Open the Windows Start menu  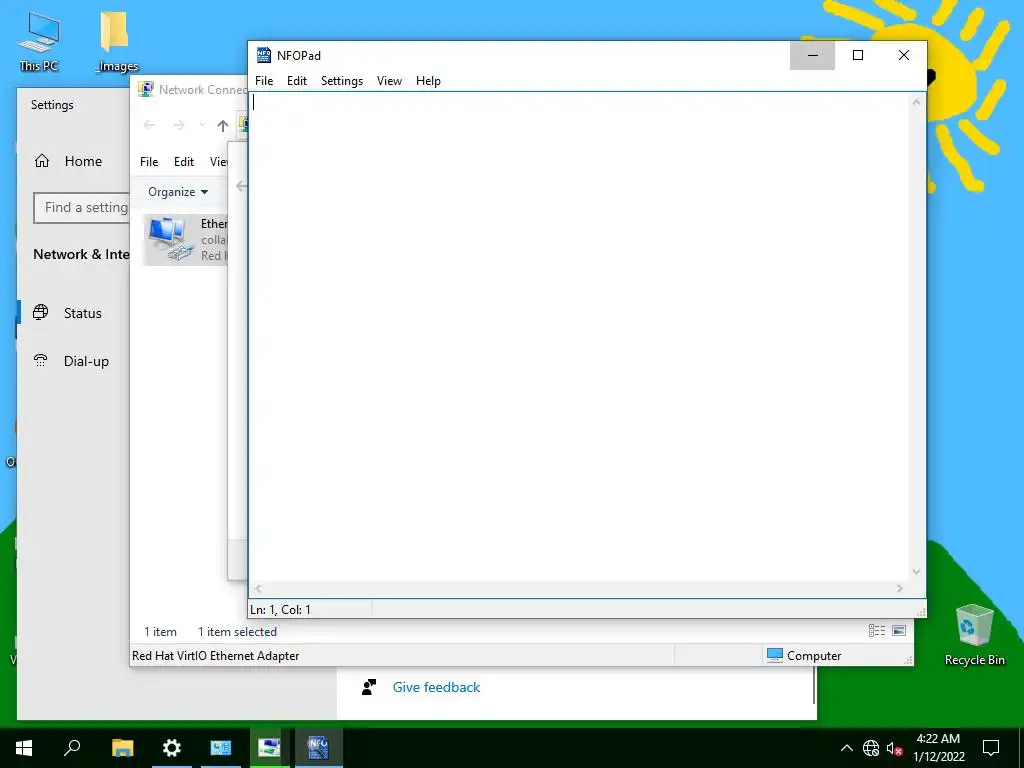click(x=24, y=748)
